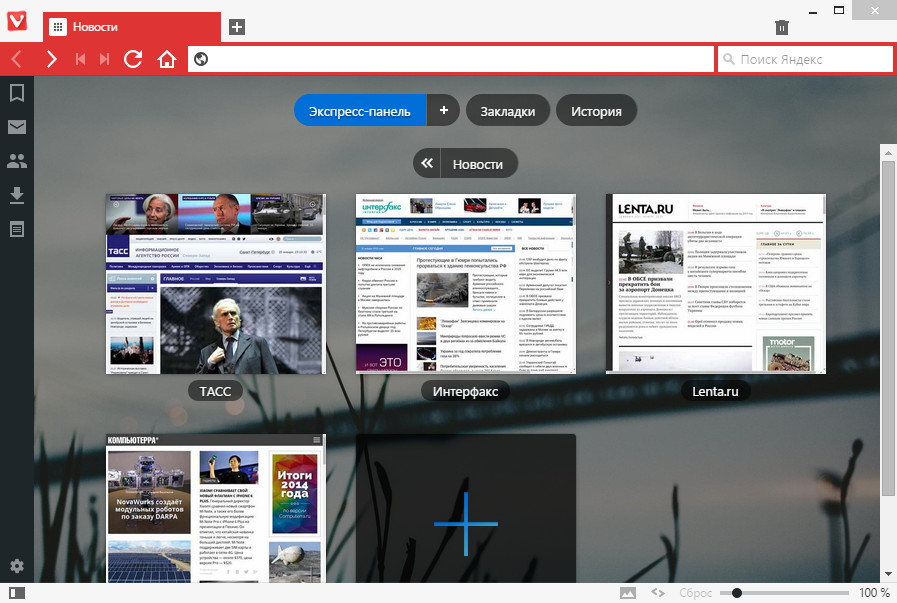Go back to the previous page

coord(17,59)
